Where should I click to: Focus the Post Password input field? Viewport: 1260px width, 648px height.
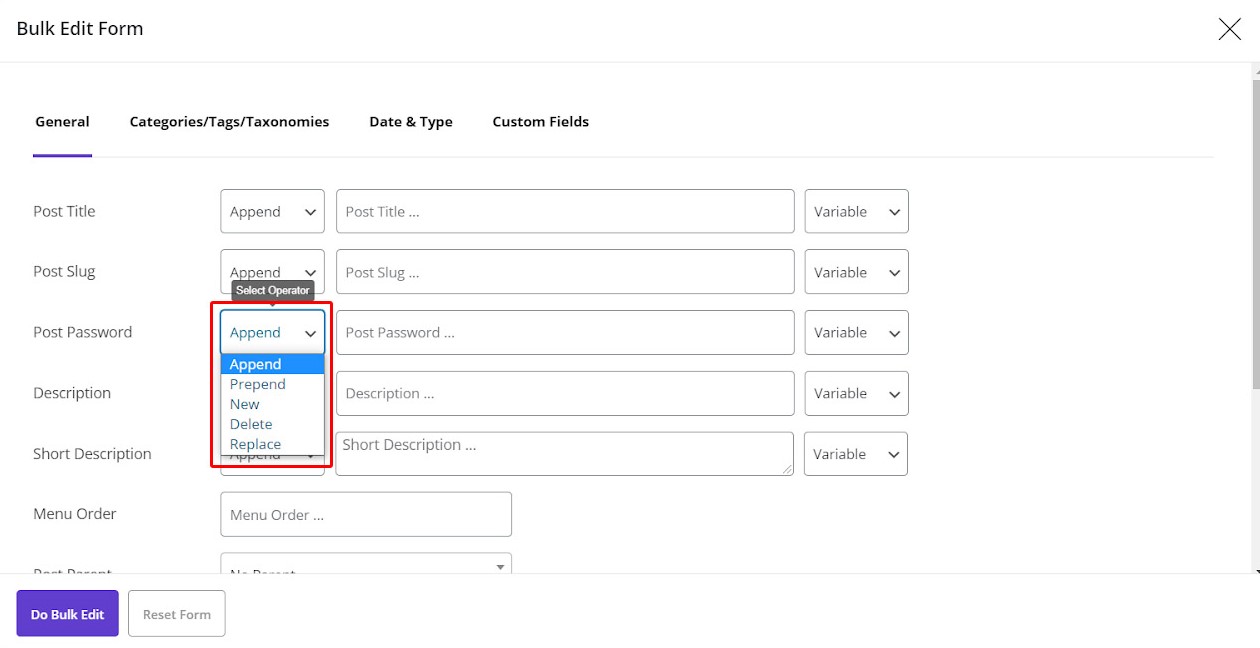point(565,333)
